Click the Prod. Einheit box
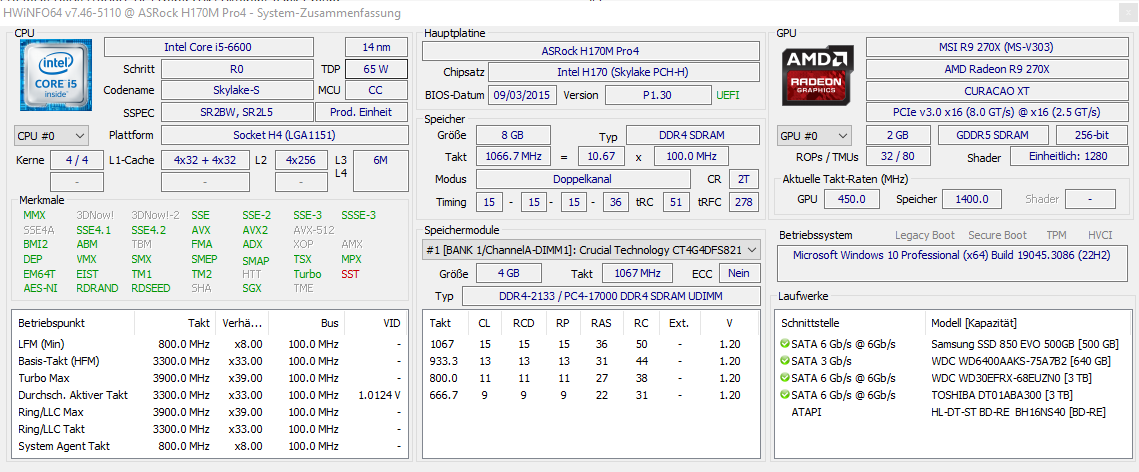 (x=362, y=113)
